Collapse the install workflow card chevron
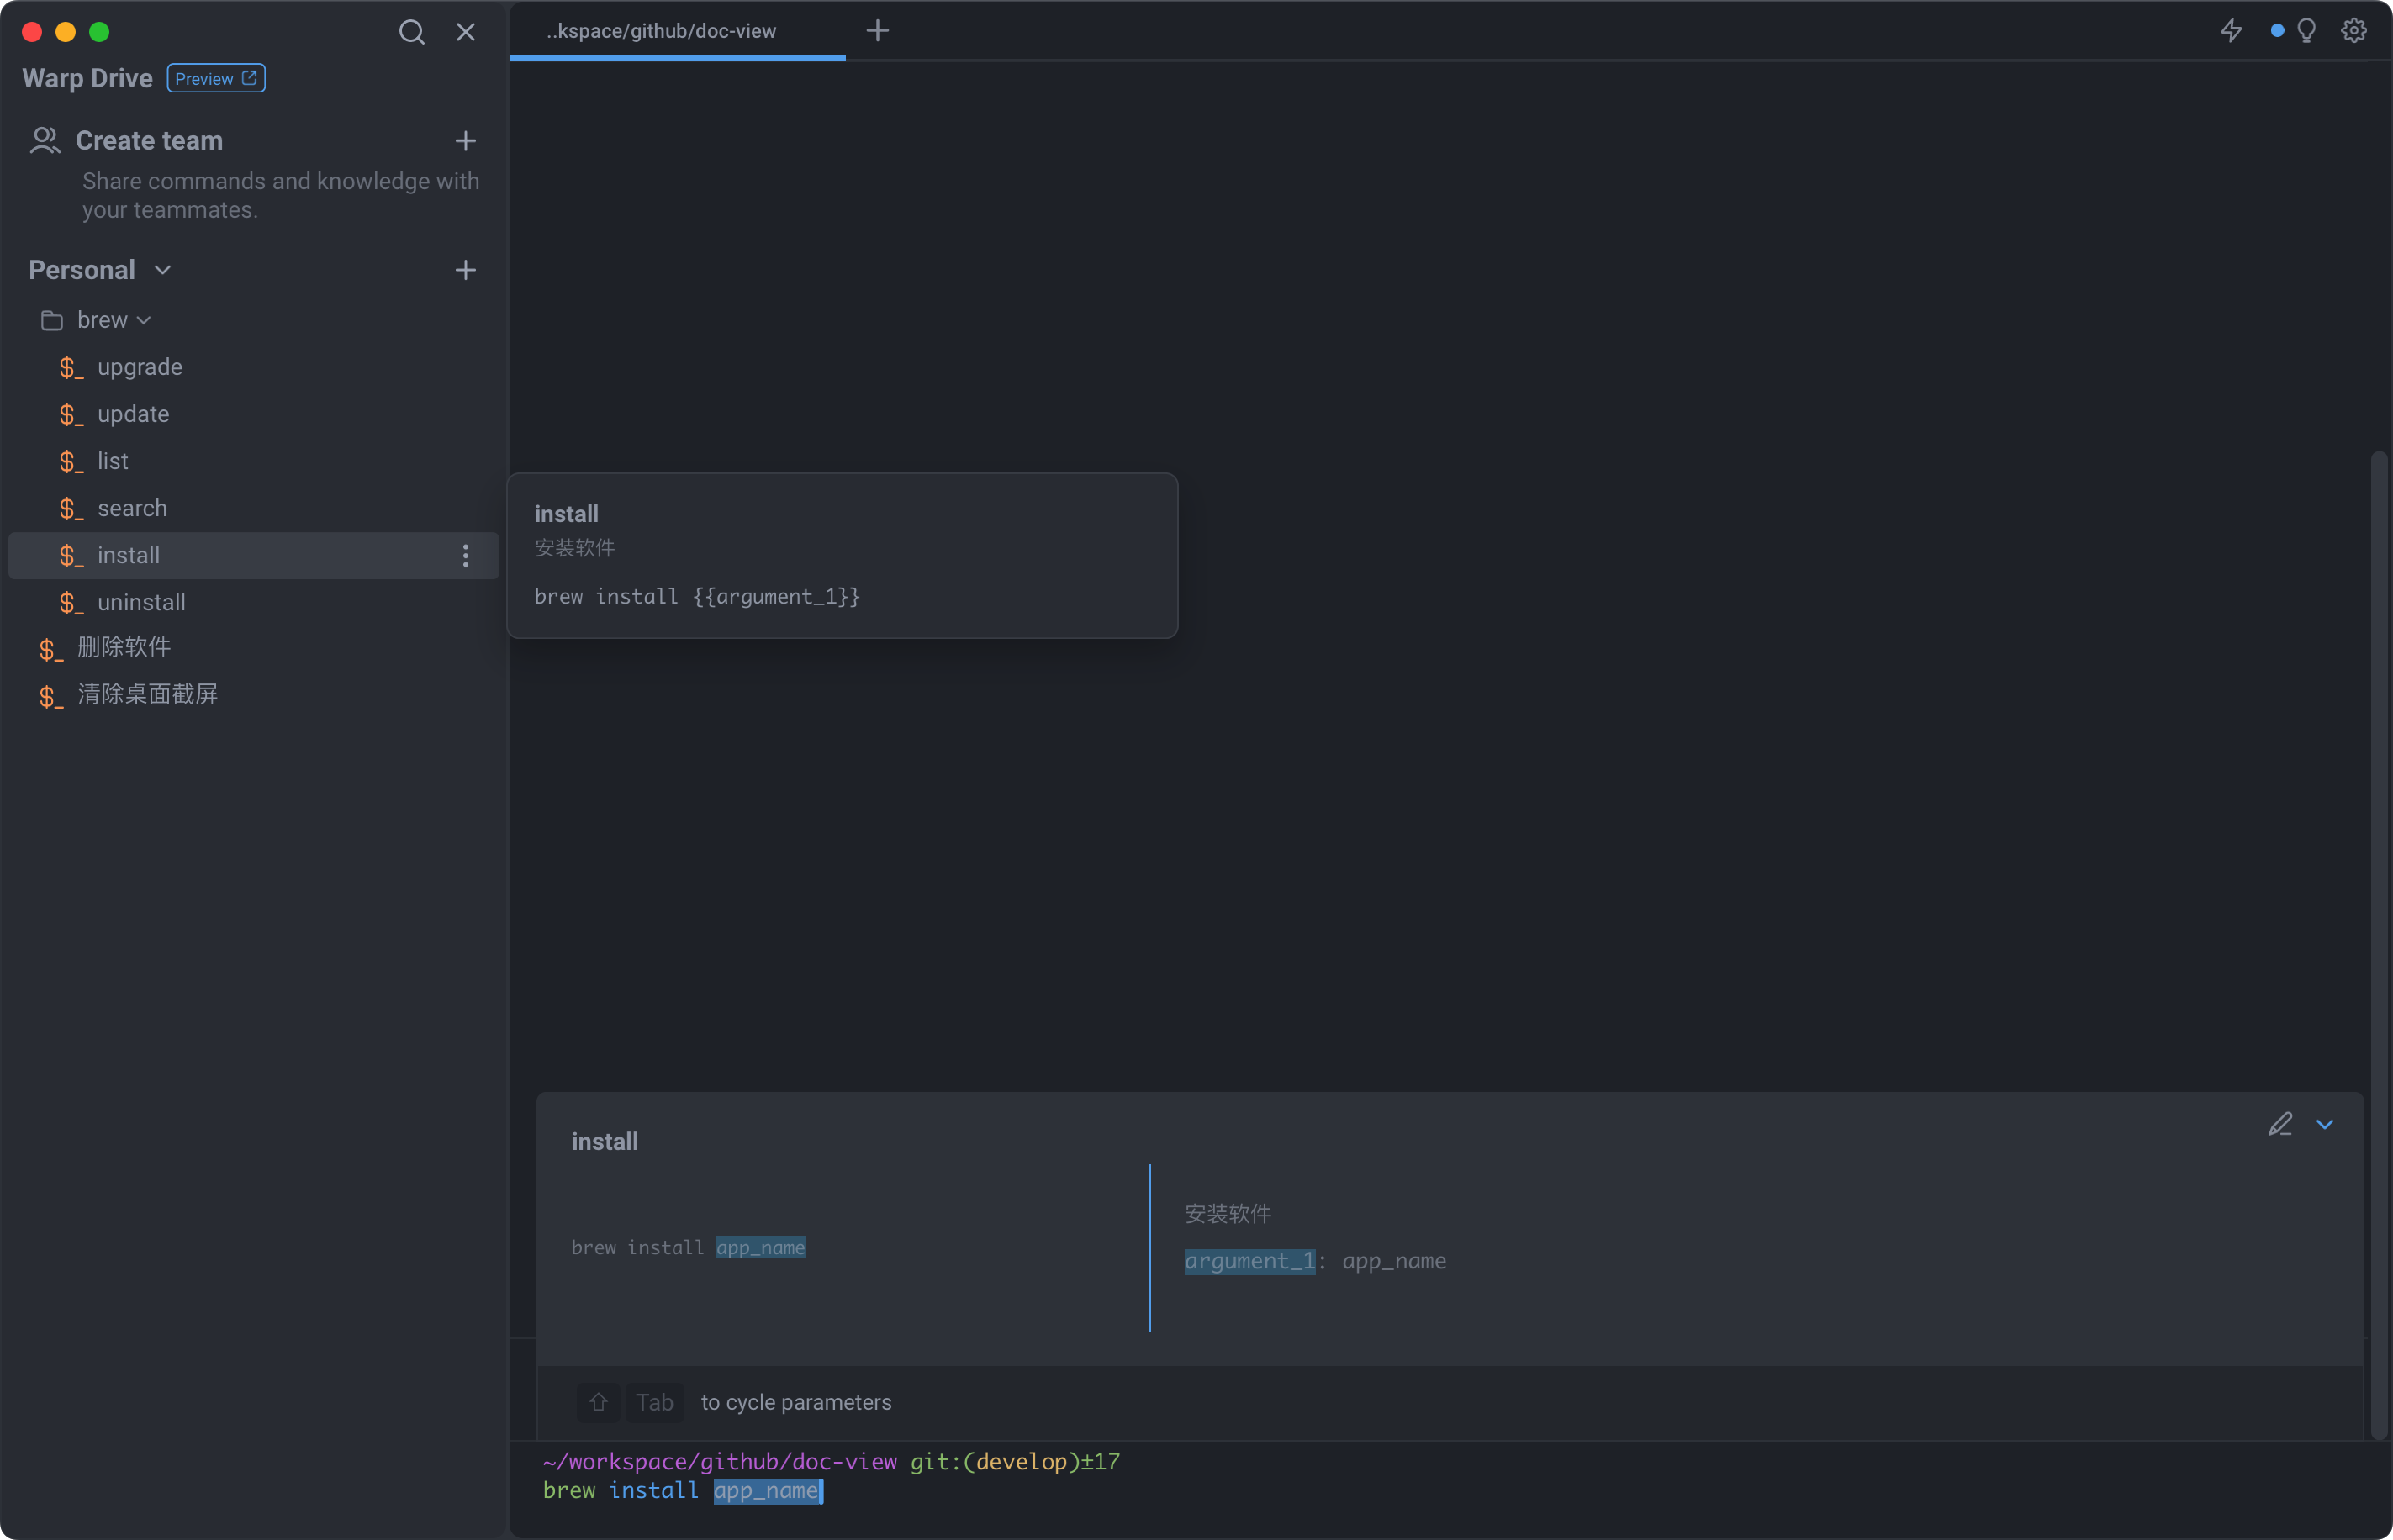 pyautogui.click(x=2325, y=1125)
